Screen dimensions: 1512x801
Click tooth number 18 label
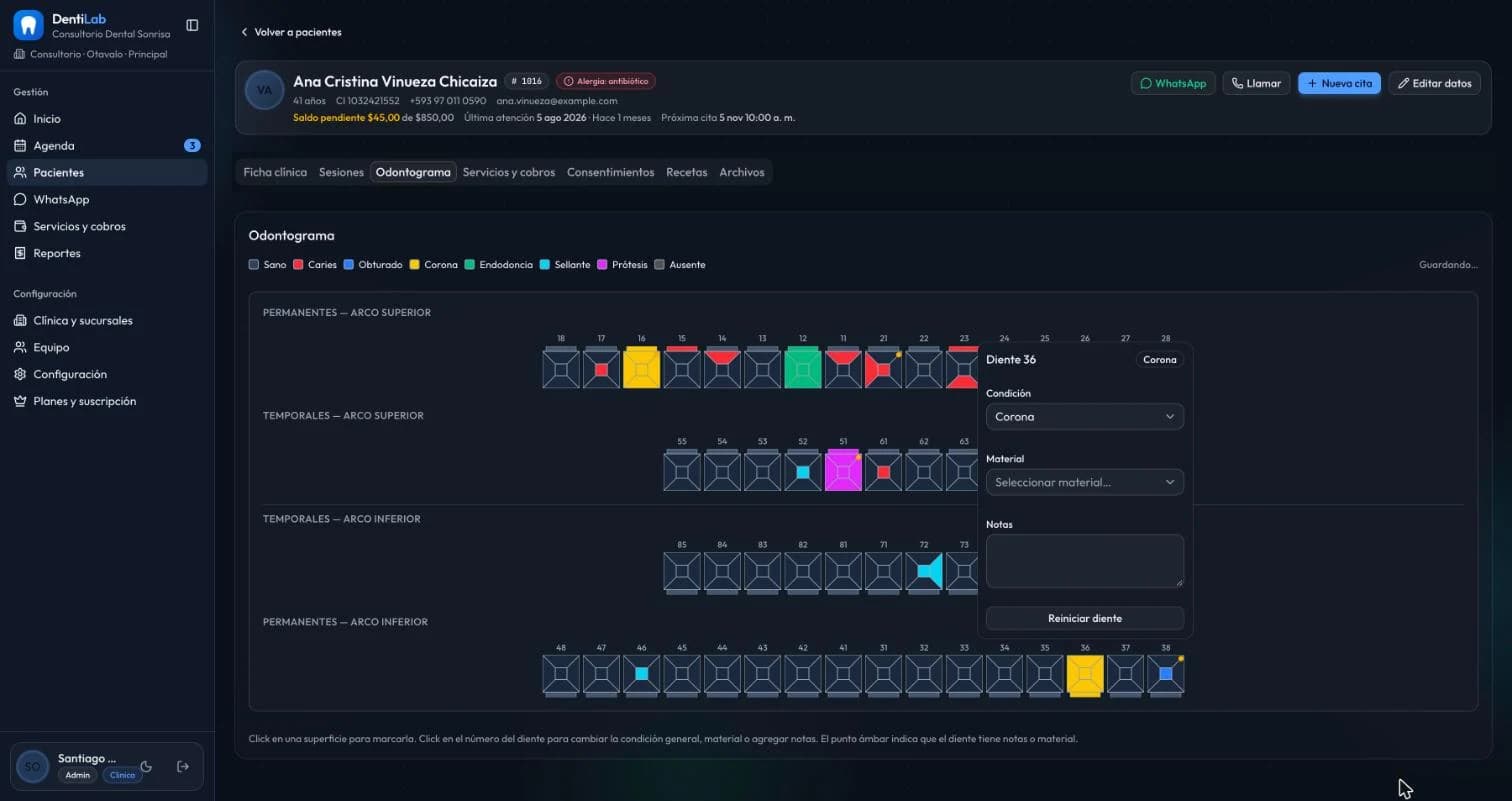pyautogui.click(x=561, y=339)
